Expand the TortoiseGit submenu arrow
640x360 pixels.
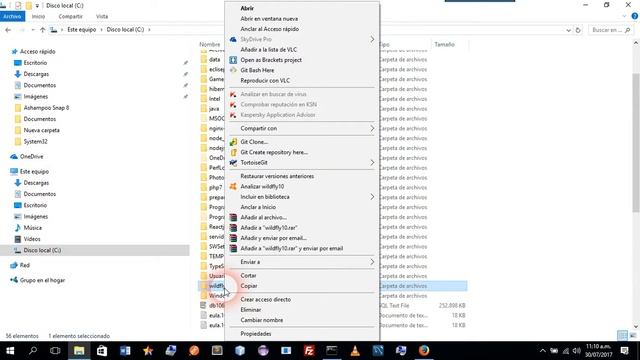click(372, 162)
